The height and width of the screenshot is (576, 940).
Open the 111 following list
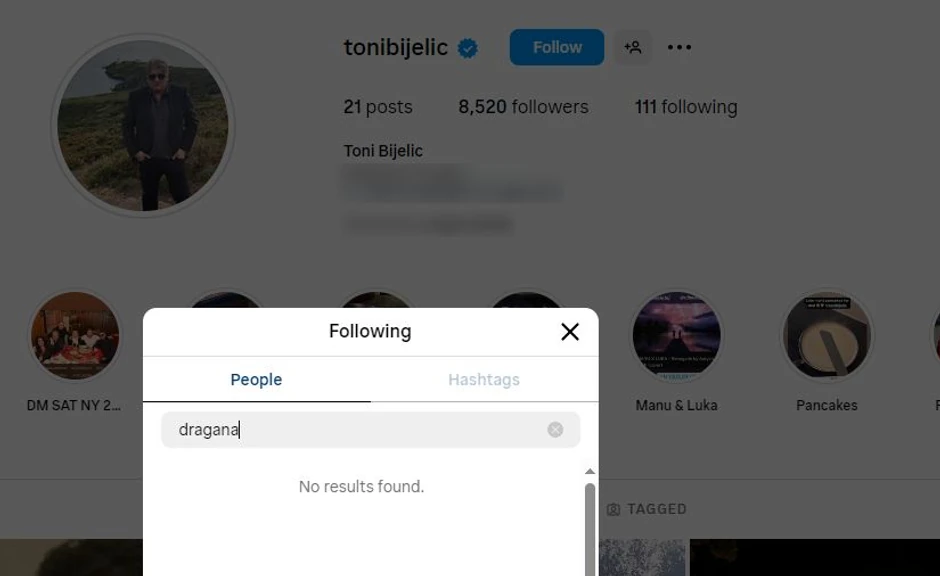click(x=686, y=106)
